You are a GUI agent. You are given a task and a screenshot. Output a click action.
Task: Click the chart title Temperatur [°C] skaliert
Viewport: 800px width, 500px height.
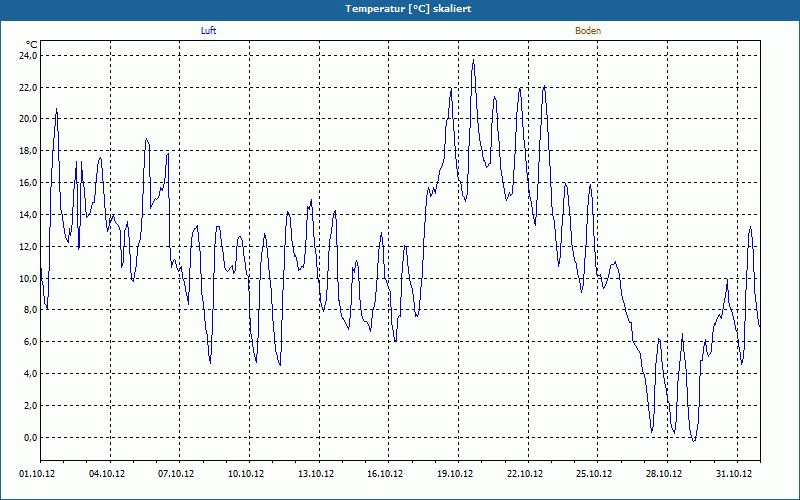(408, 9)
